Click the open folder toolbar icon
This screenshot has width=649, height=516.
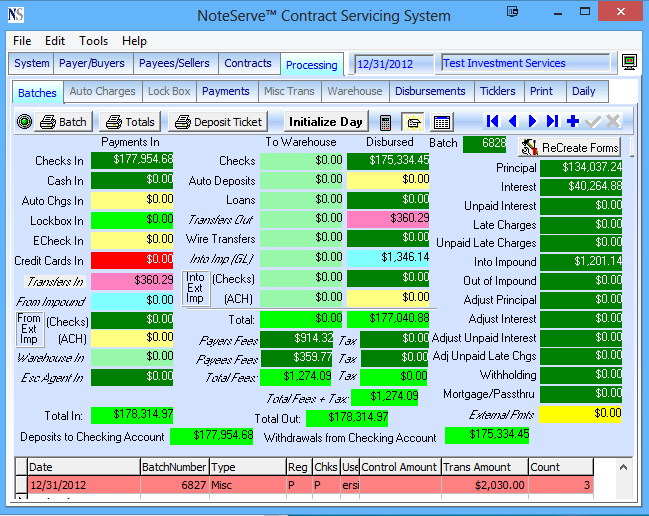coord(411,122)
